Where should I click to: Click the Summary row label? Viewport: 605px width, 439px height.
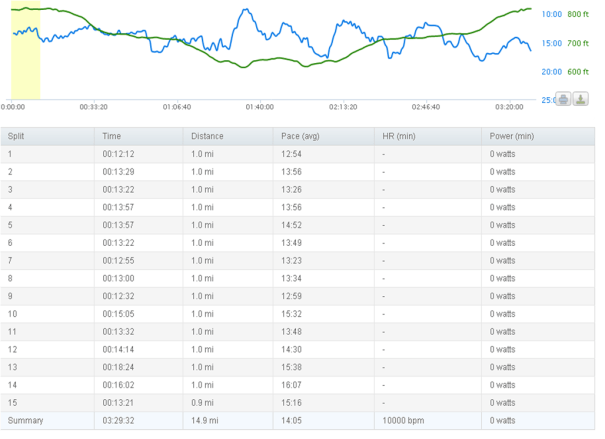point(26,420)
